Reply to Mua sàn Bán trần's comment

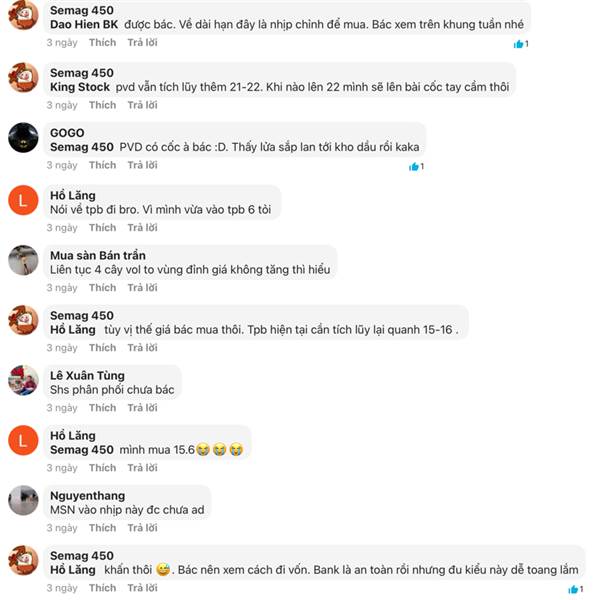[x=142, y=288]
